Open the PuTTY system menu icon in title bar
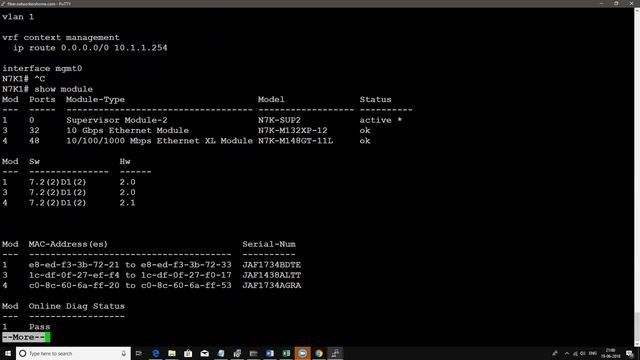 pos(3,4)
